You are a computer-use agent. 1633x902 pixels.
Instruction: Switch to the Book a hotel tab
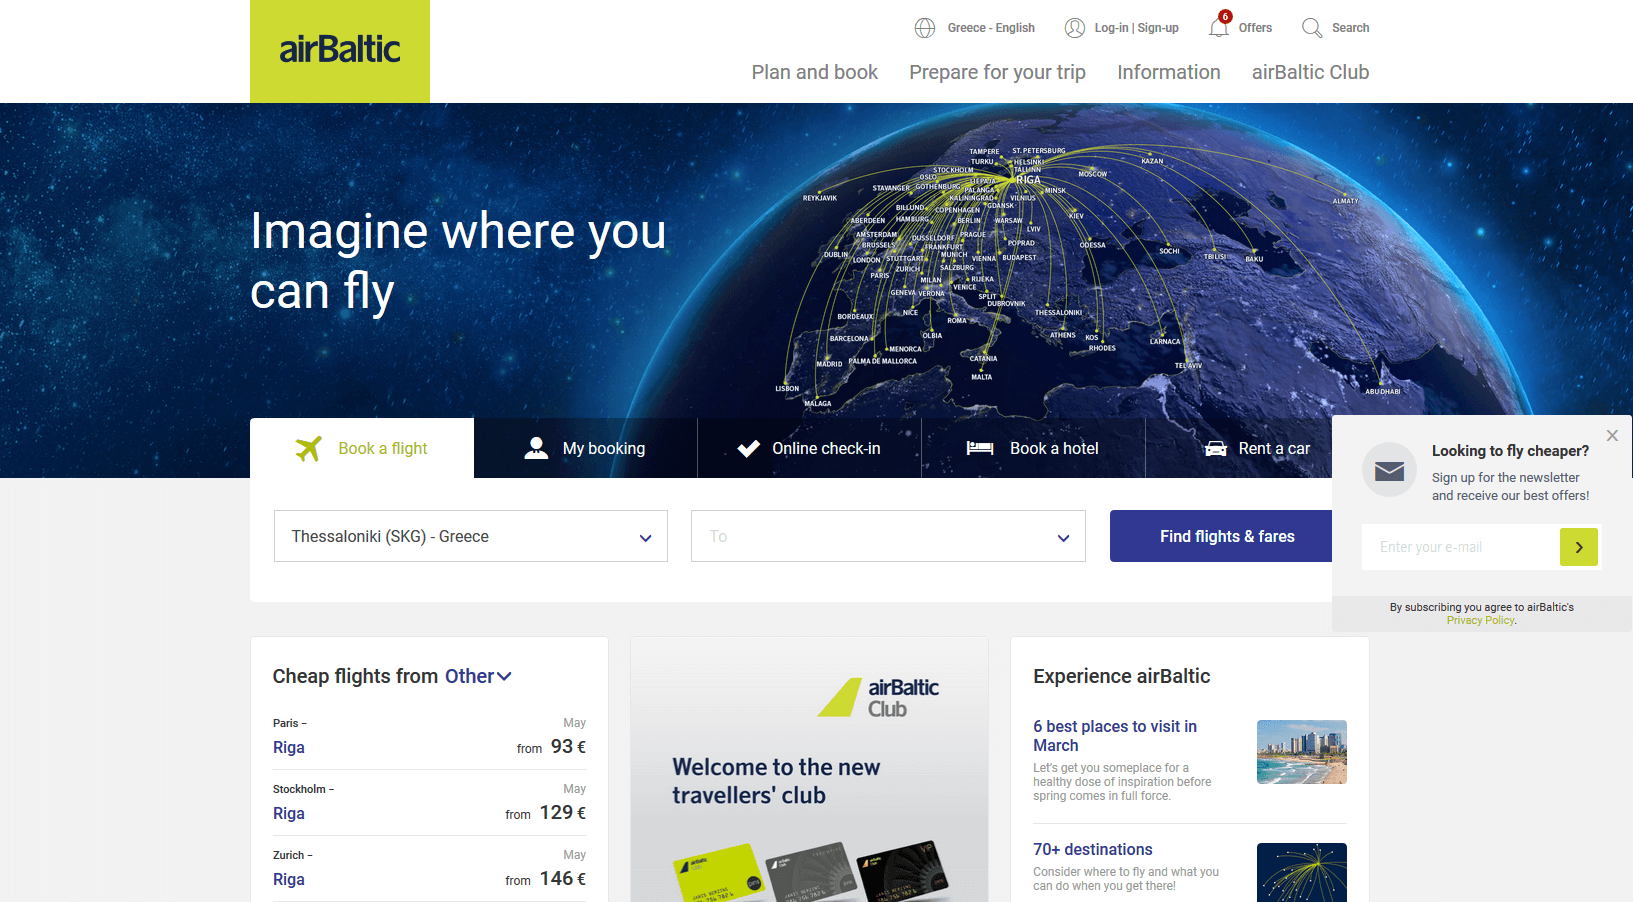(x=1033, y=448)
